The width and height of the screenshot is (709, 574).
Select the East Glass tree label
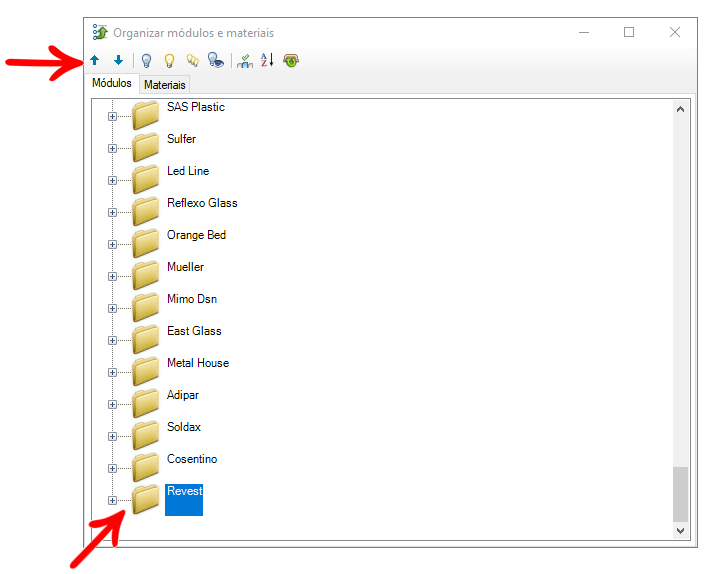(194, 331)
